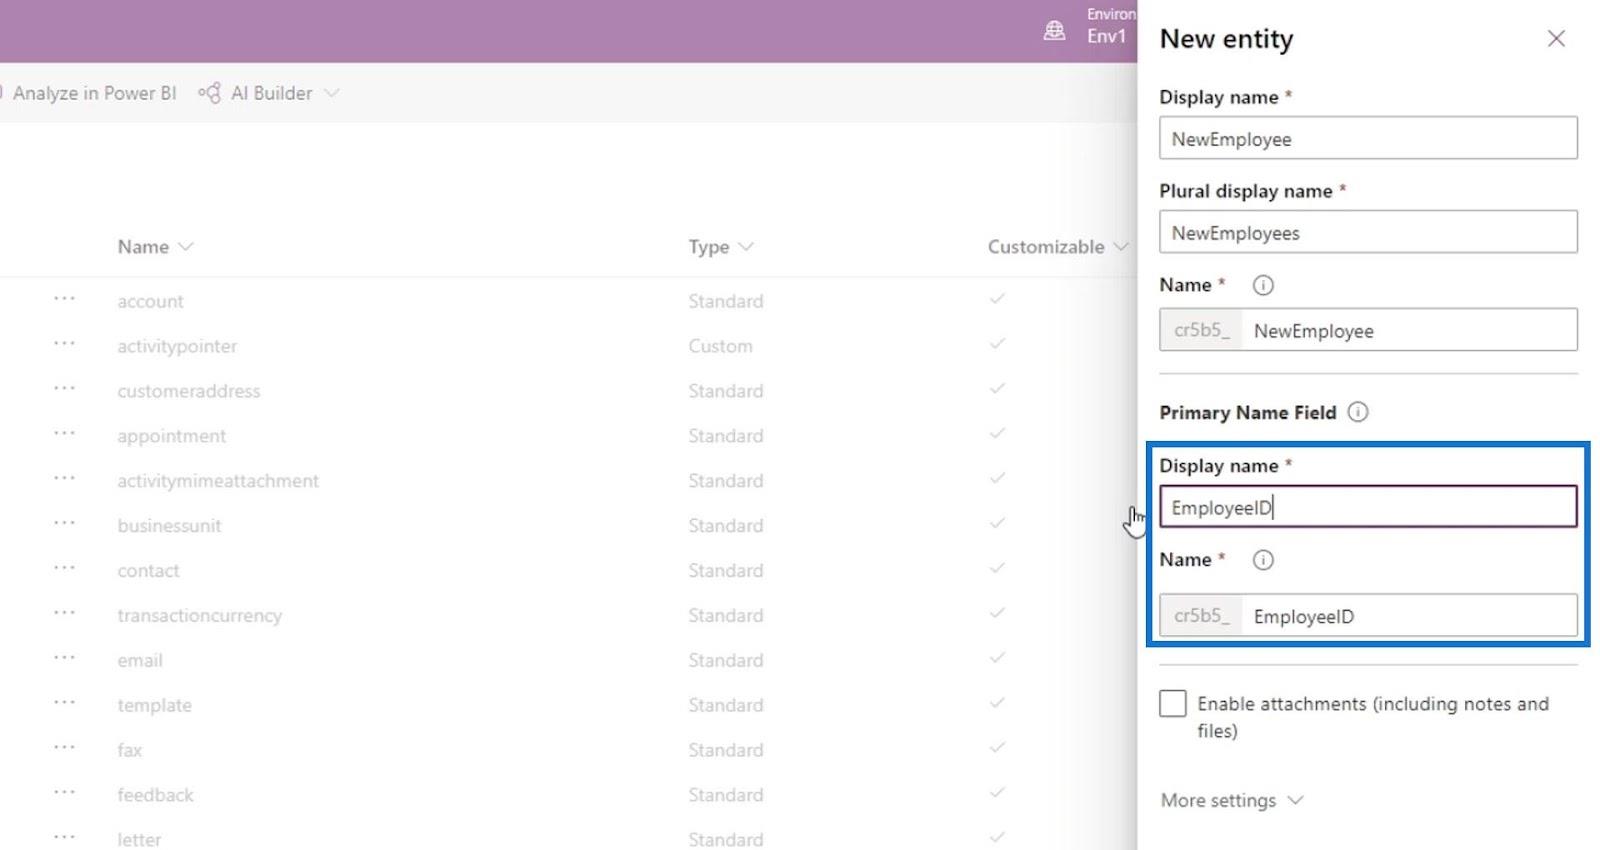Sort by Name column header
Image resolution: width=1600 pixels, height=850 pixels.
tap(155, 247)
